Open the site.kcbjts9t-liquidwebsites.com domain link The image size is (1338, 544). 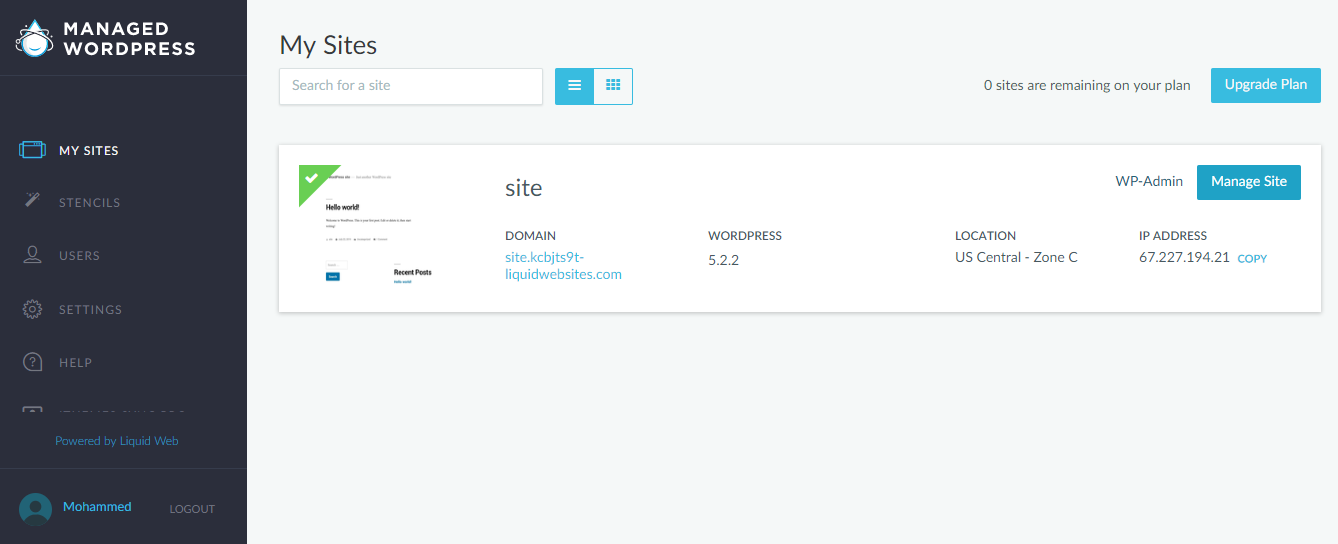coord(563,265)
